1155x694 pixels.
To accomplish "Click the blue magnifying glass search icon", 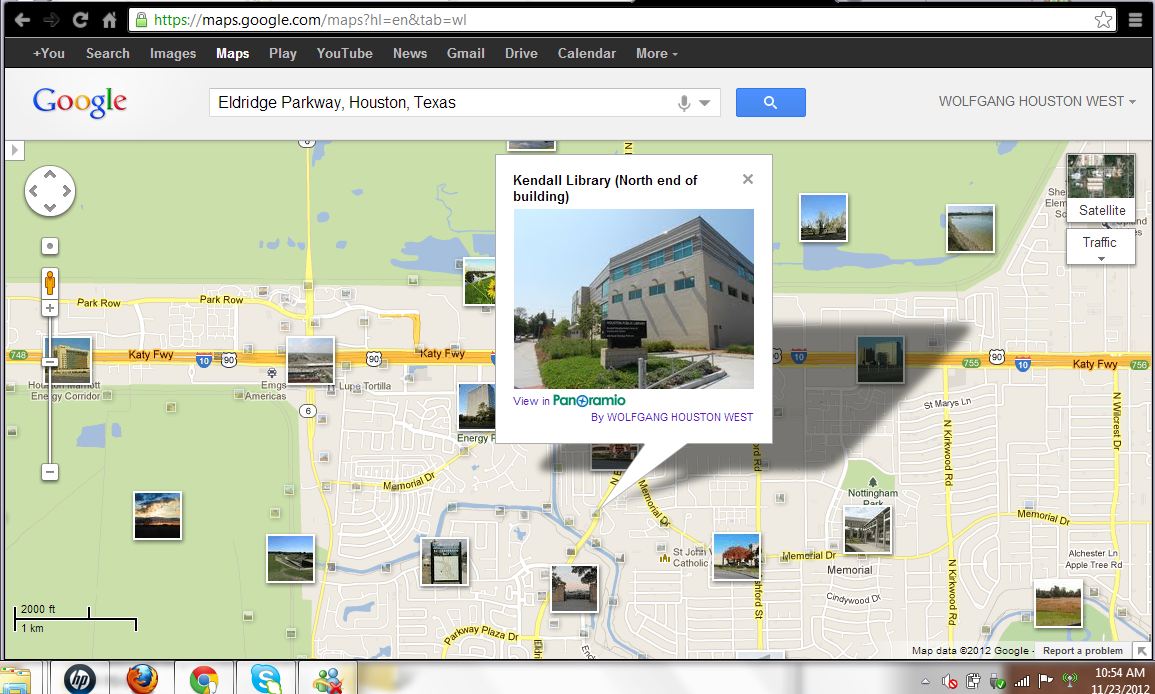I will (770, 102).
